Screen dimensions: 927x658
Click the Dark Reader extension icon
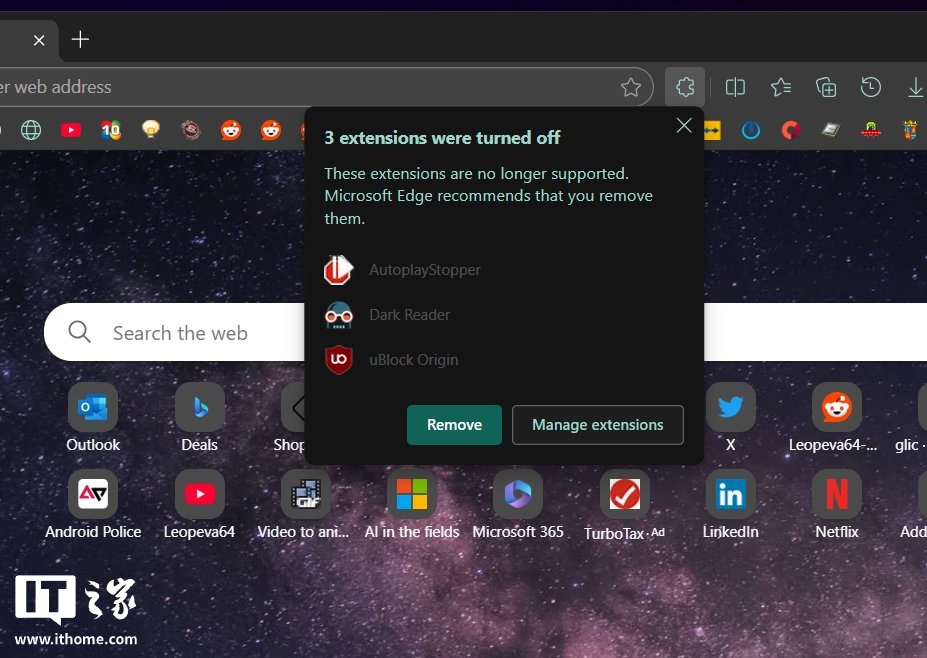point(339,315)
